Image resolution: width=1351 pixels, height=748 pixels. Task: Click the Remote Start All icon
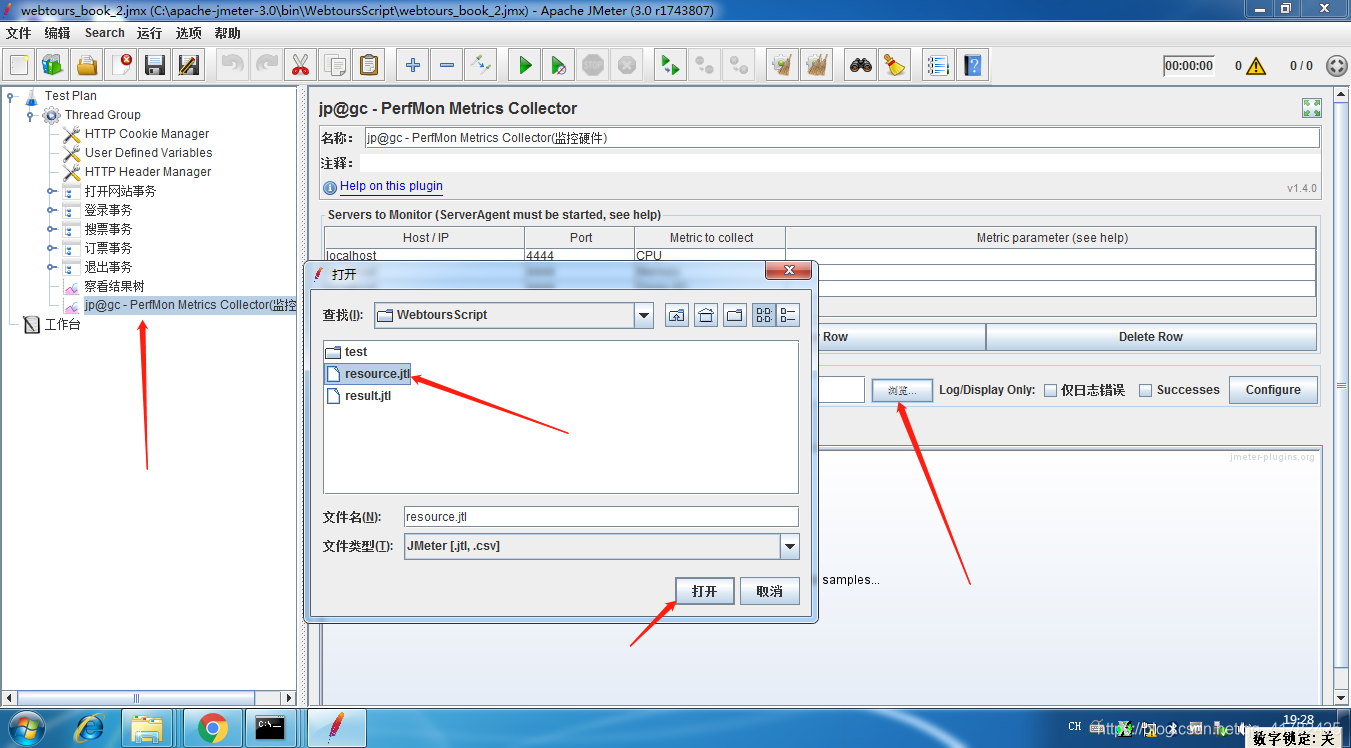pos(669,66)
